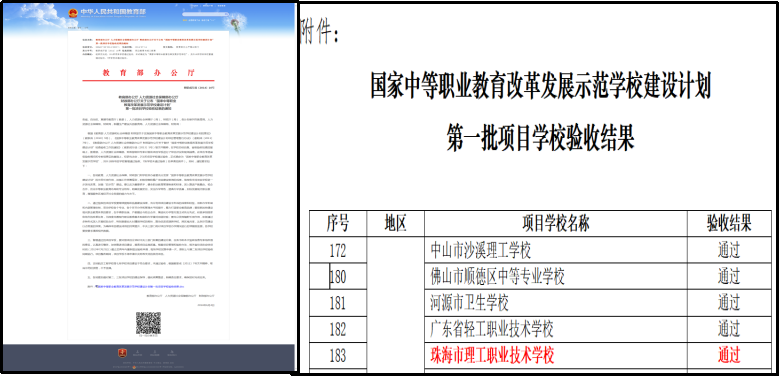Click the rightmost link above the search box
Image resolution: width=779 pixels, height=376 pixels.
(222, 5)
